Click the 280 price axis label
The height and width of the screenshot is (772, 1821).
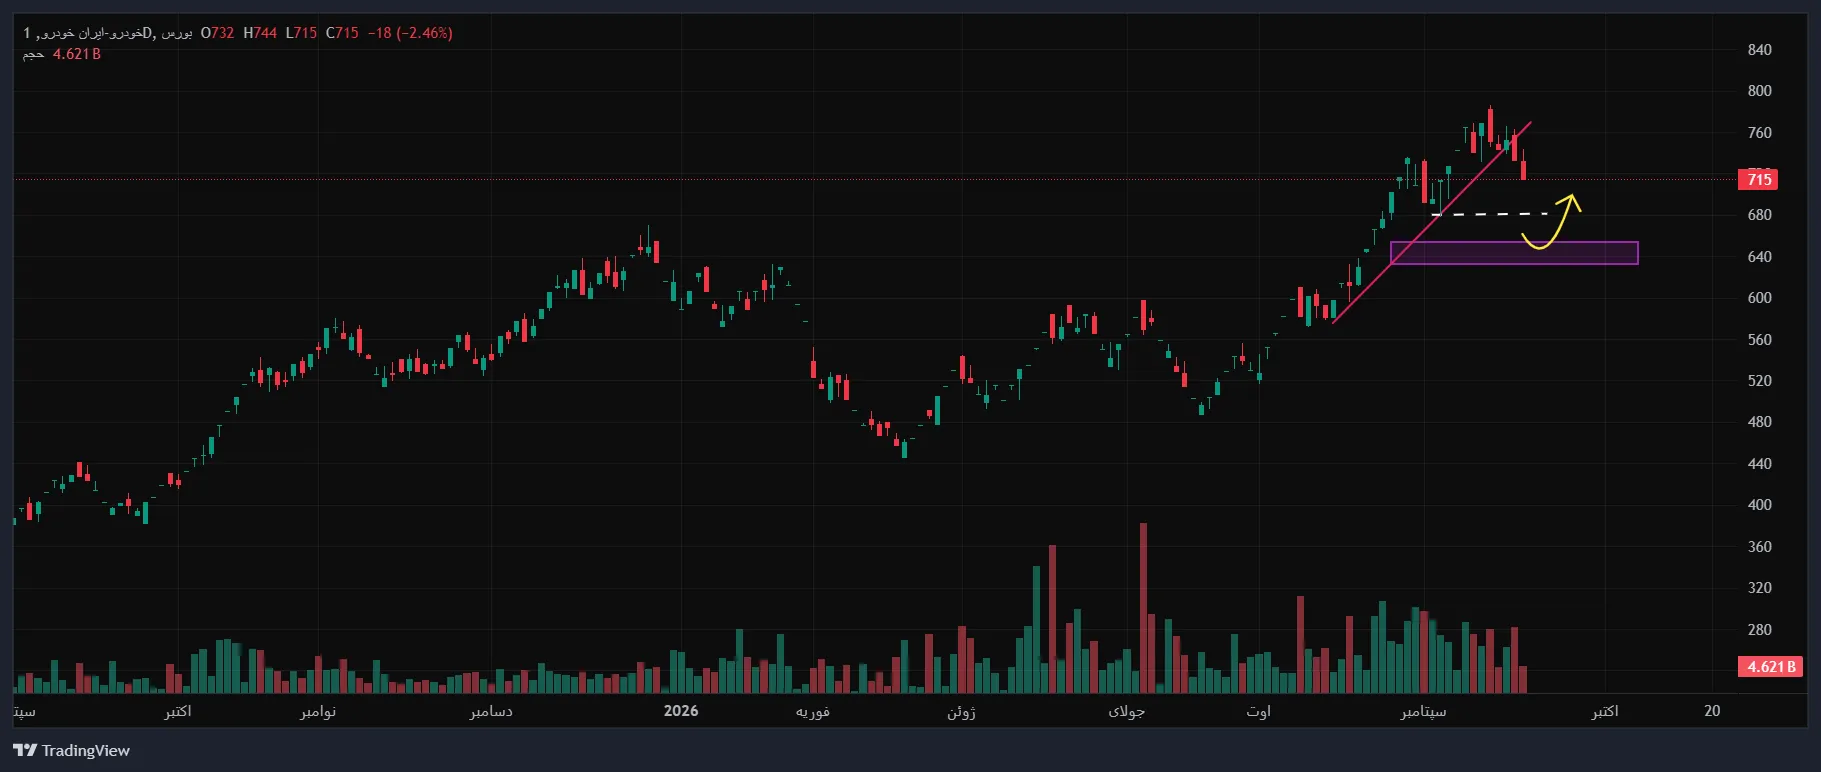[1759, 630]
